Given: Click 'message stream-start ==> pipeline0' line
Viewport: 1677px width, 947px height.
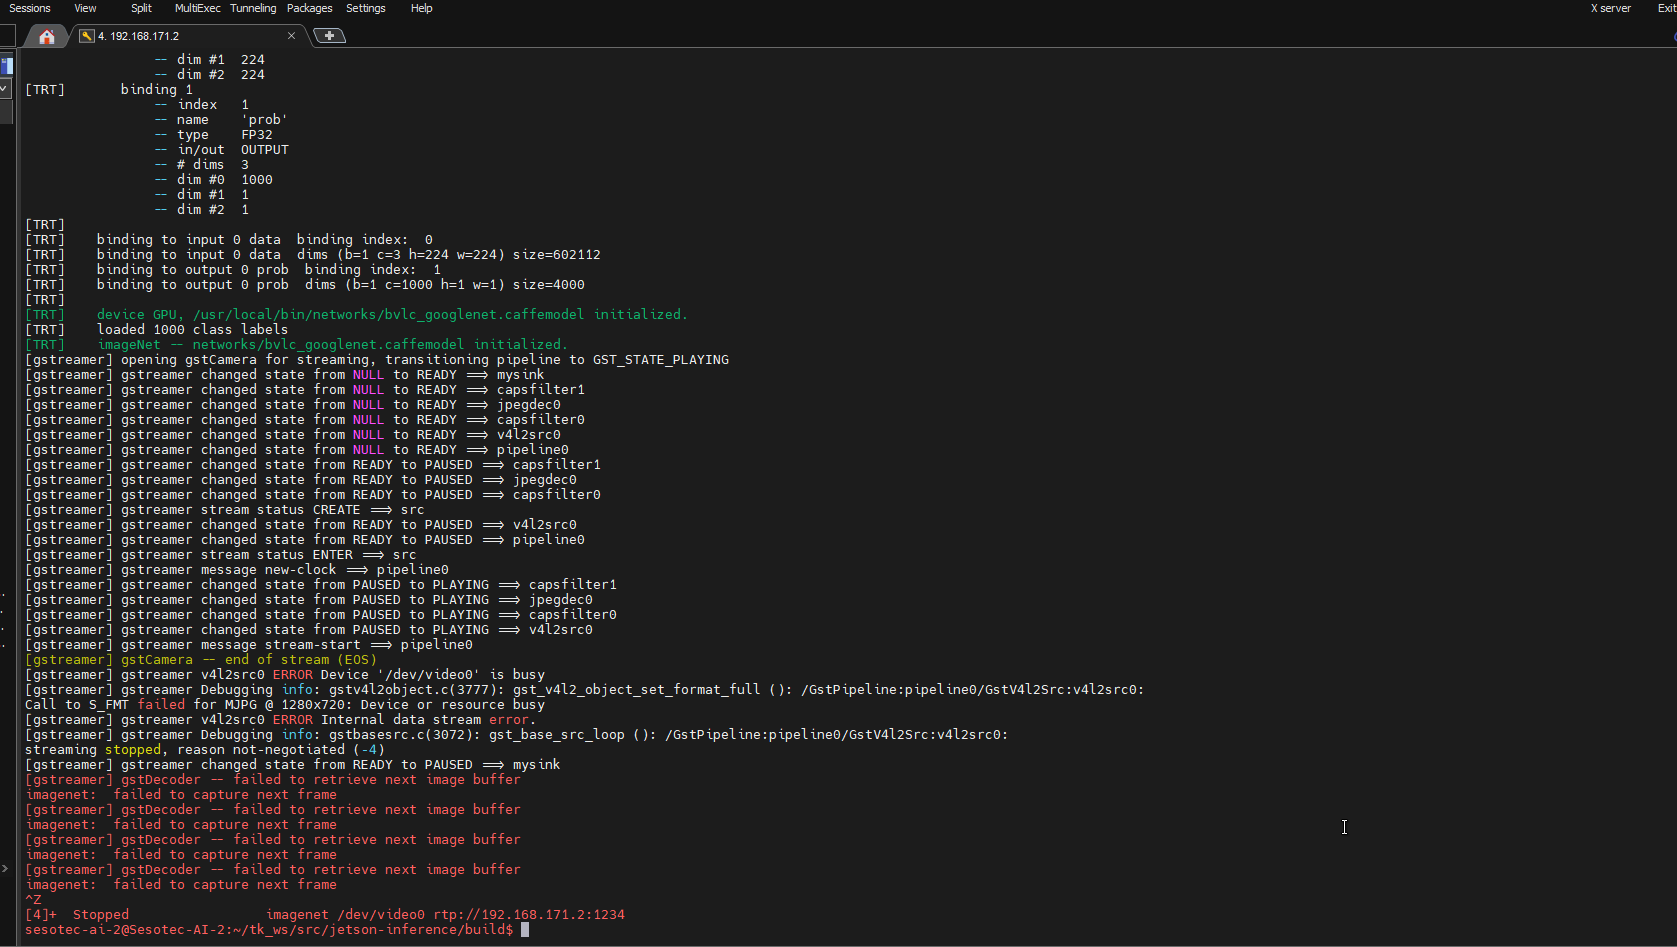Looking at the screenshot, I should 249,645.
